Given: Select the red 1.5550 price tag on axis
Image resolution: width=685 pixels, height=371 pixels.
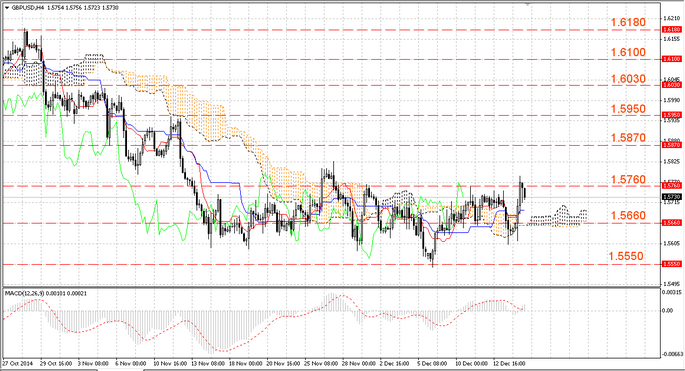Looking at the screenshot, I should click(672, 264).
